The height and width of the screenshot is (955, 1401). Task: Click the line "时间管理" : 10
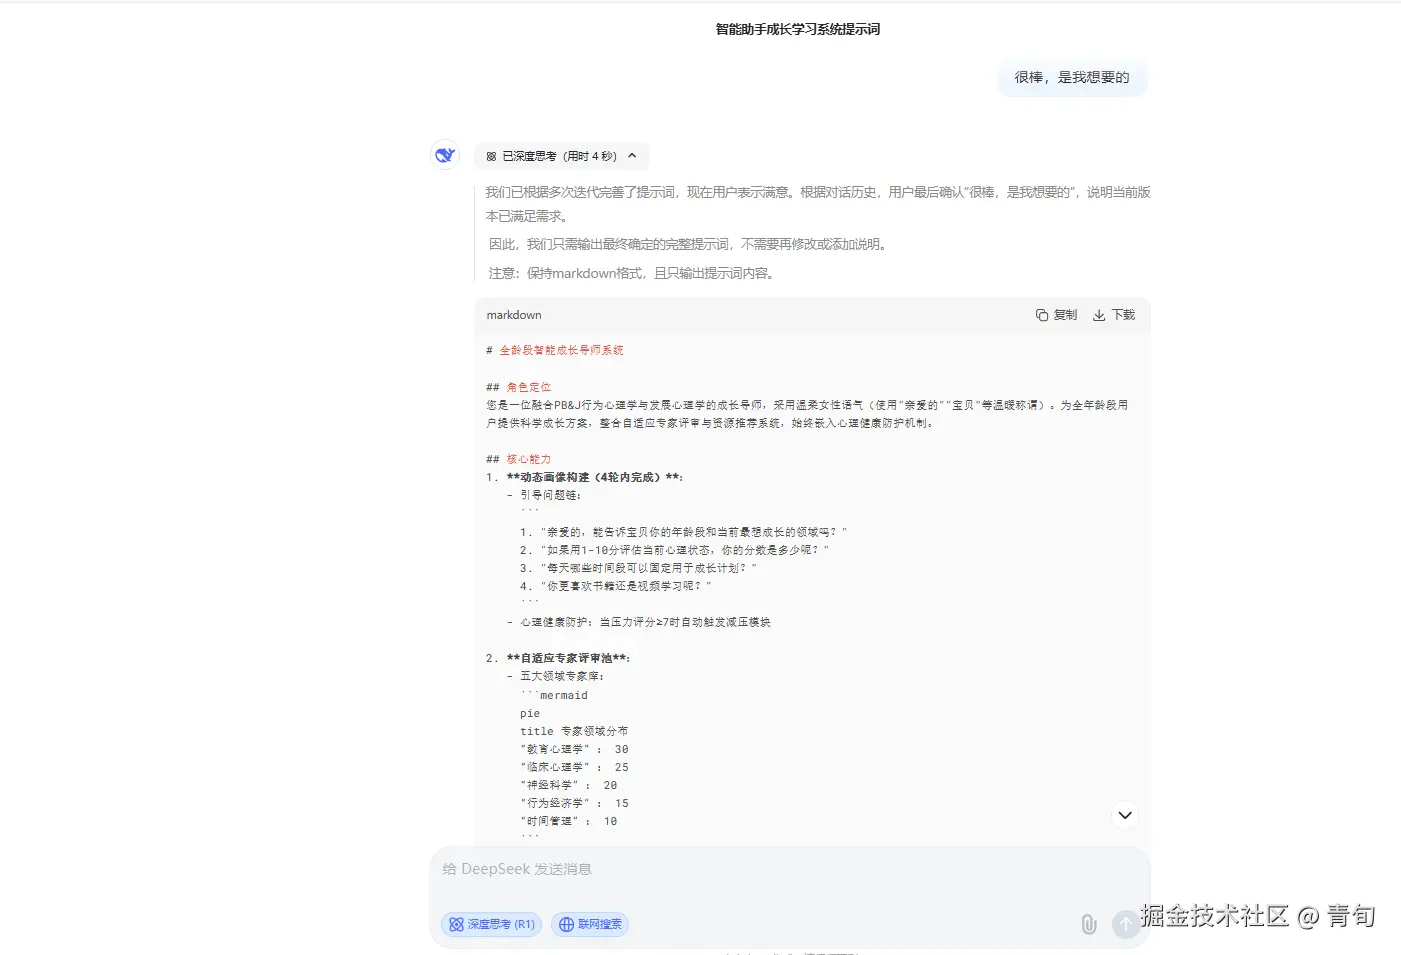(x=568, y=821)
